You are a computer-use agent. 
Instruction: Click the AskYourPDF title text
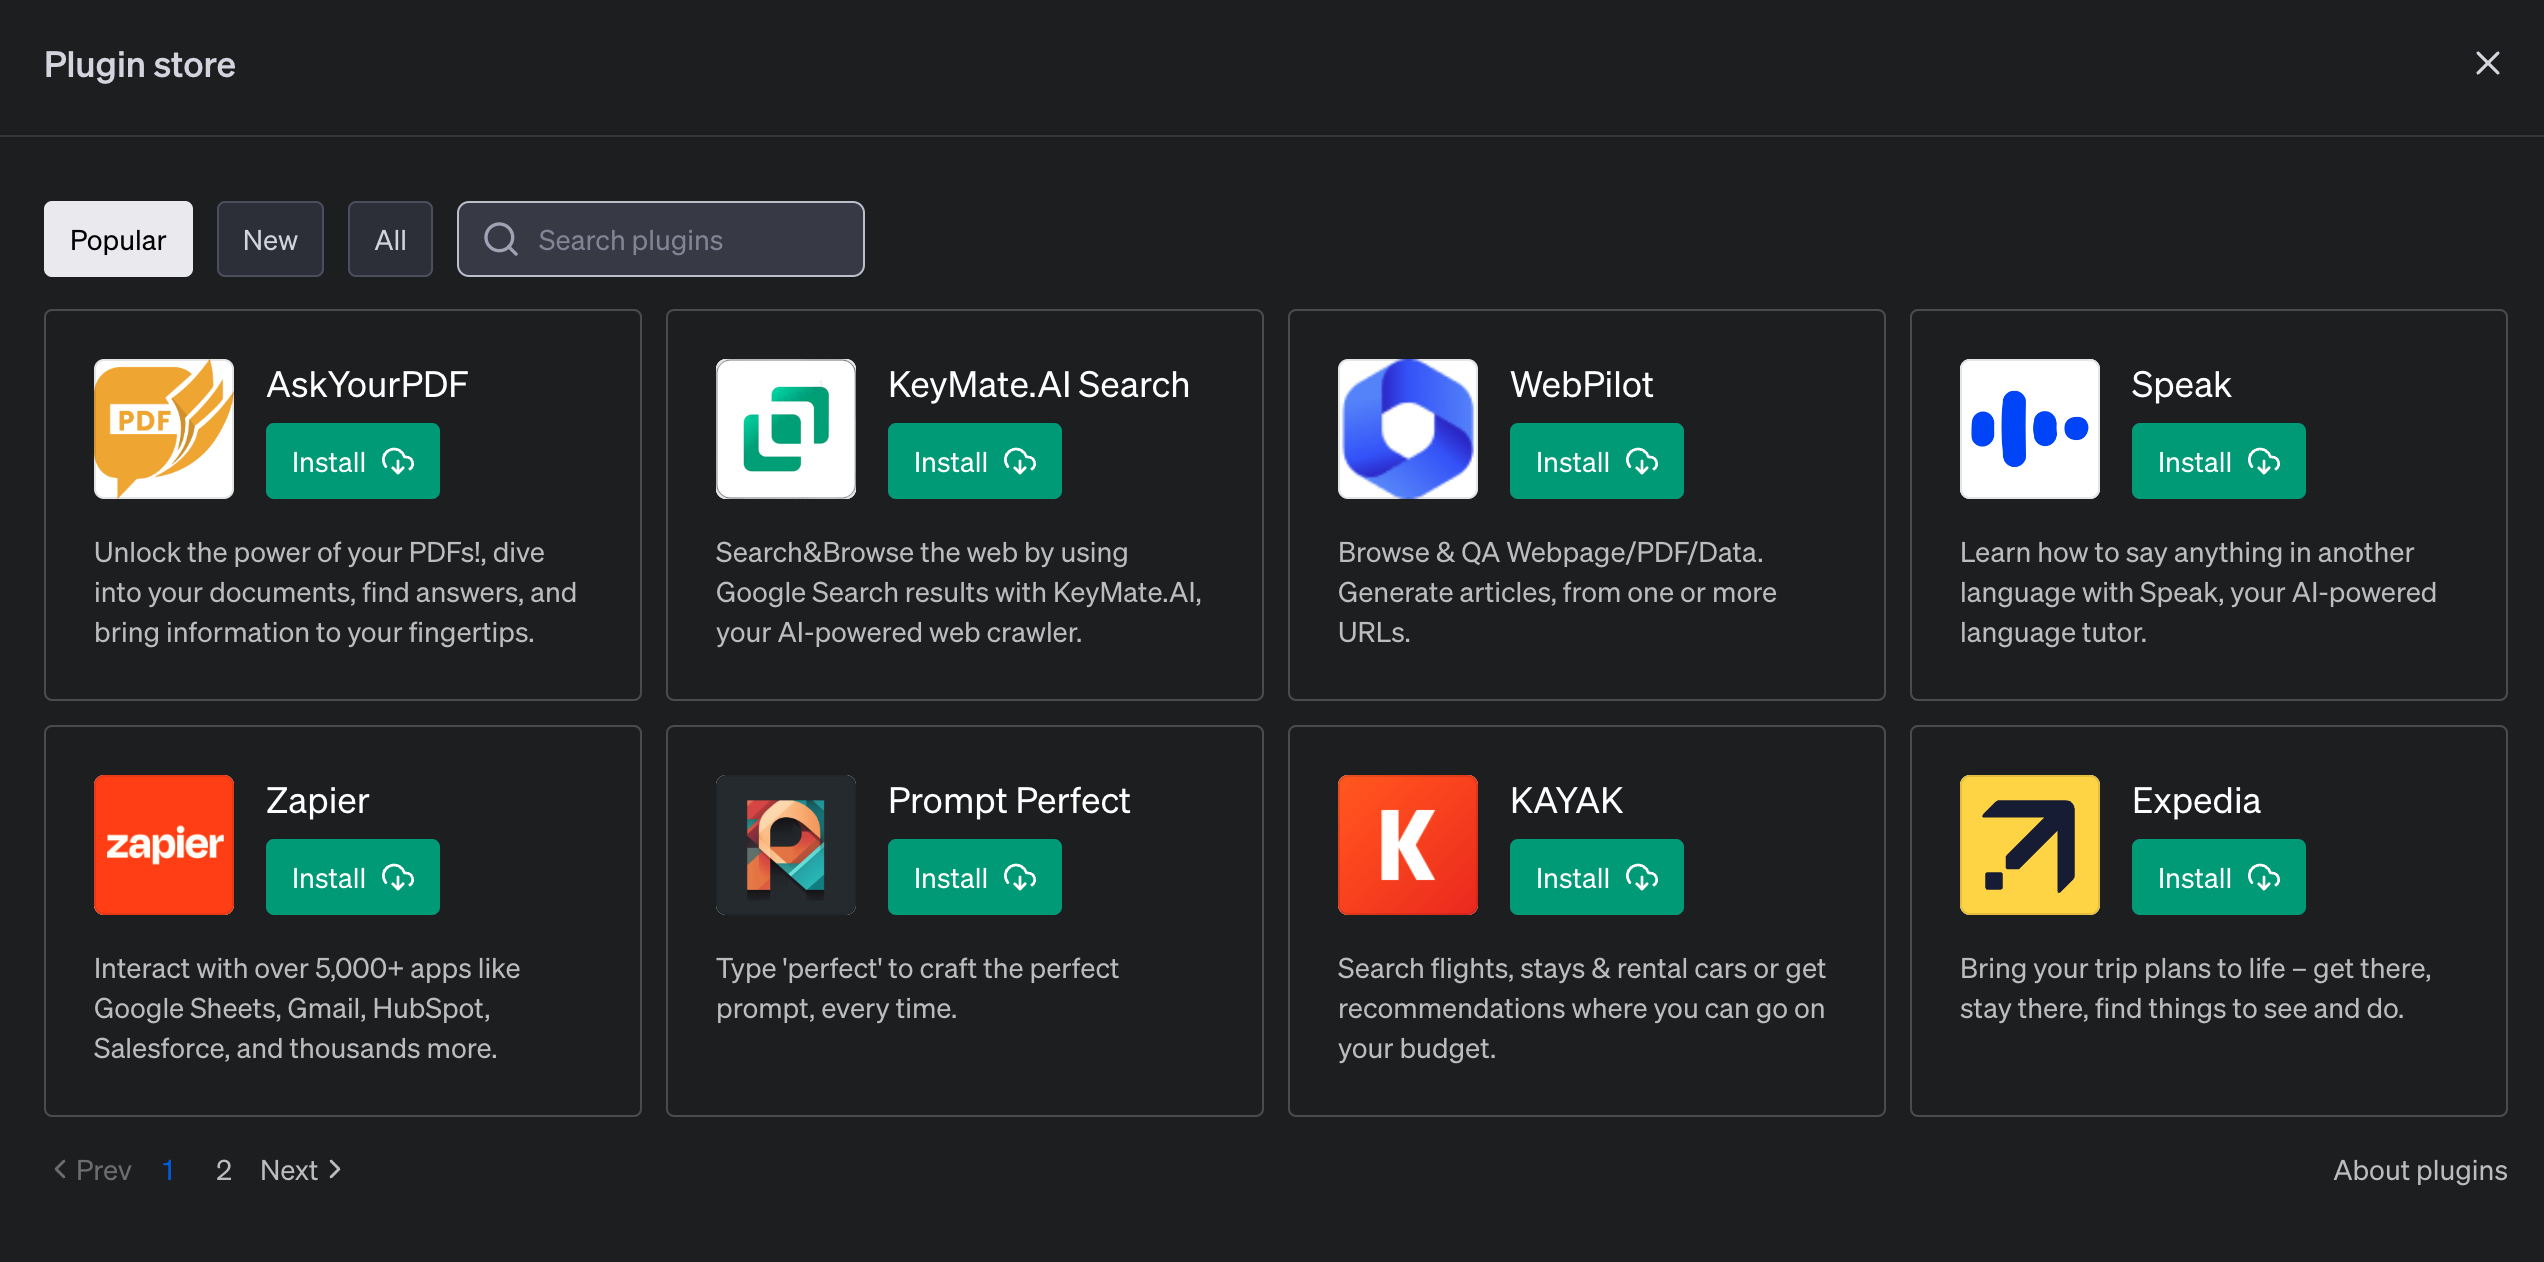click(x=367, y=385)
